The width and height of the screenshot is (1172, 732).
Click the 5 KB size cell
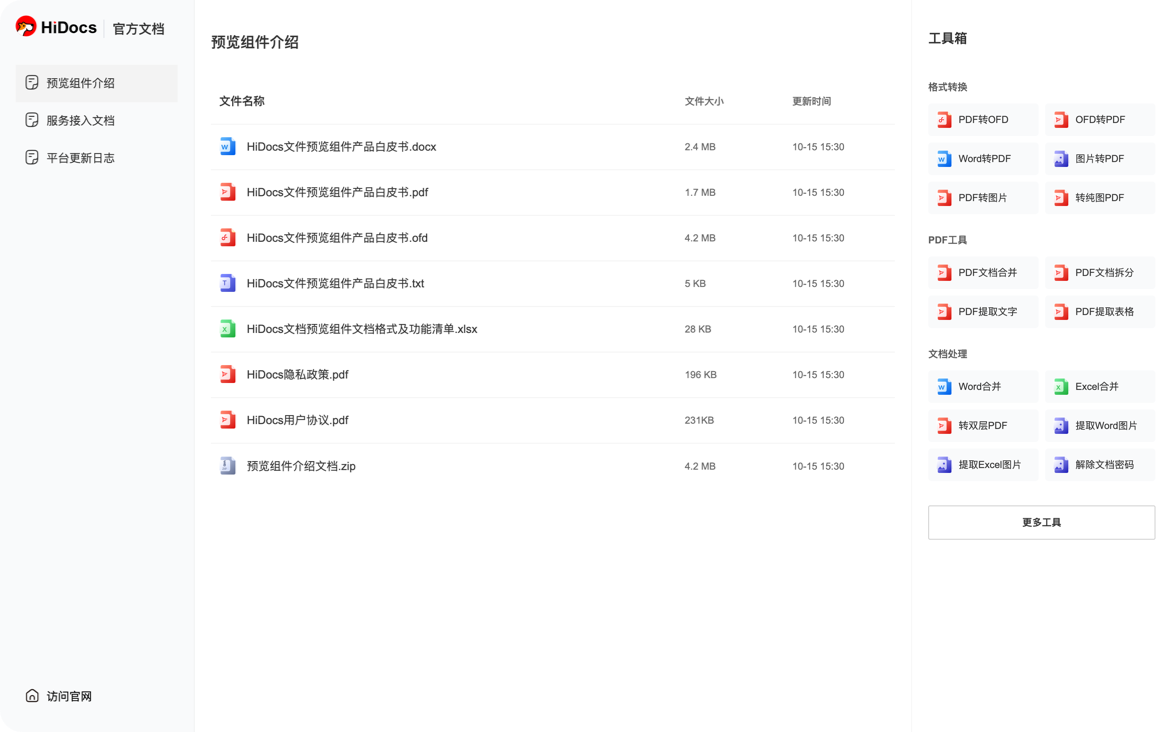695,283
